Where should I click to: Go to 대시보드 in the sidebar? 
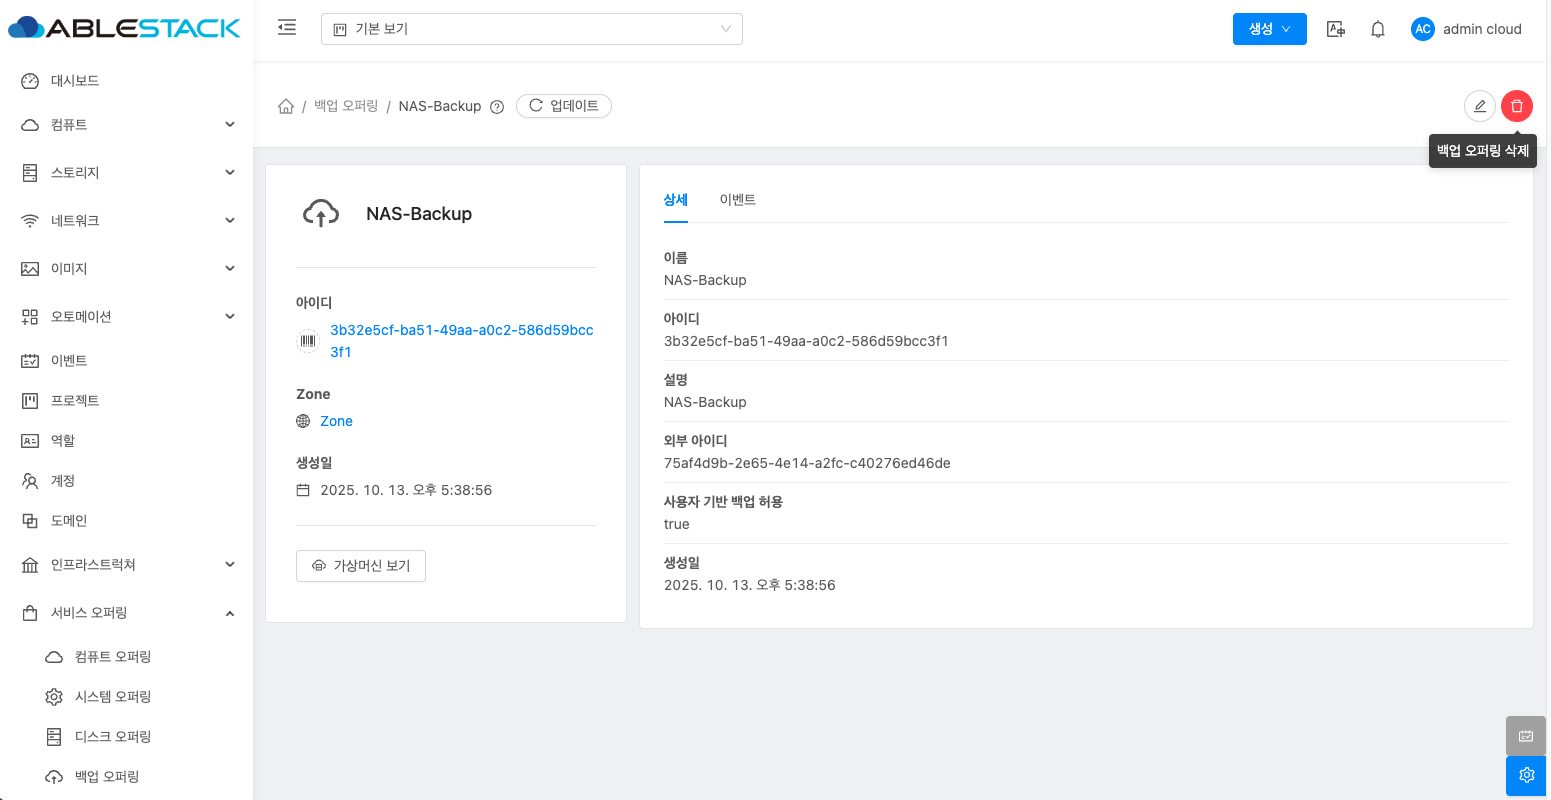pyautogui.click(x=75, y=81)
